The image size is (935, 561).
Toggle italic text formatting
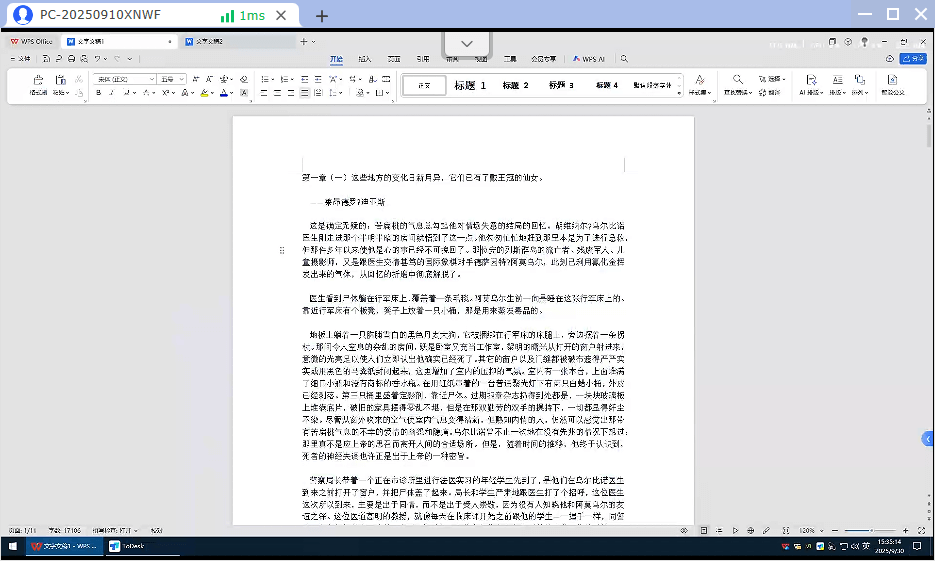[111, 93]
